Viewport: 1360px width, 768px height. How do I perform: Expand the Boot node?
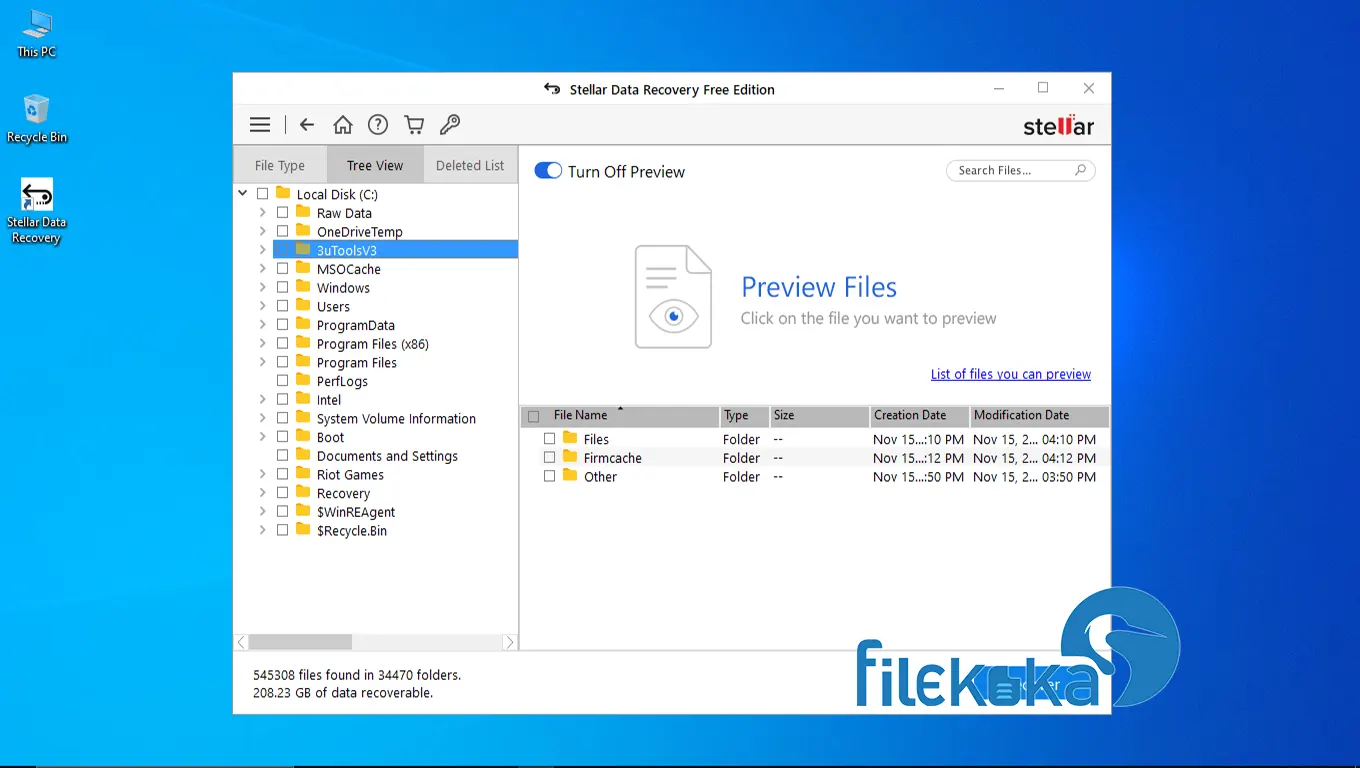coord(262,437)
